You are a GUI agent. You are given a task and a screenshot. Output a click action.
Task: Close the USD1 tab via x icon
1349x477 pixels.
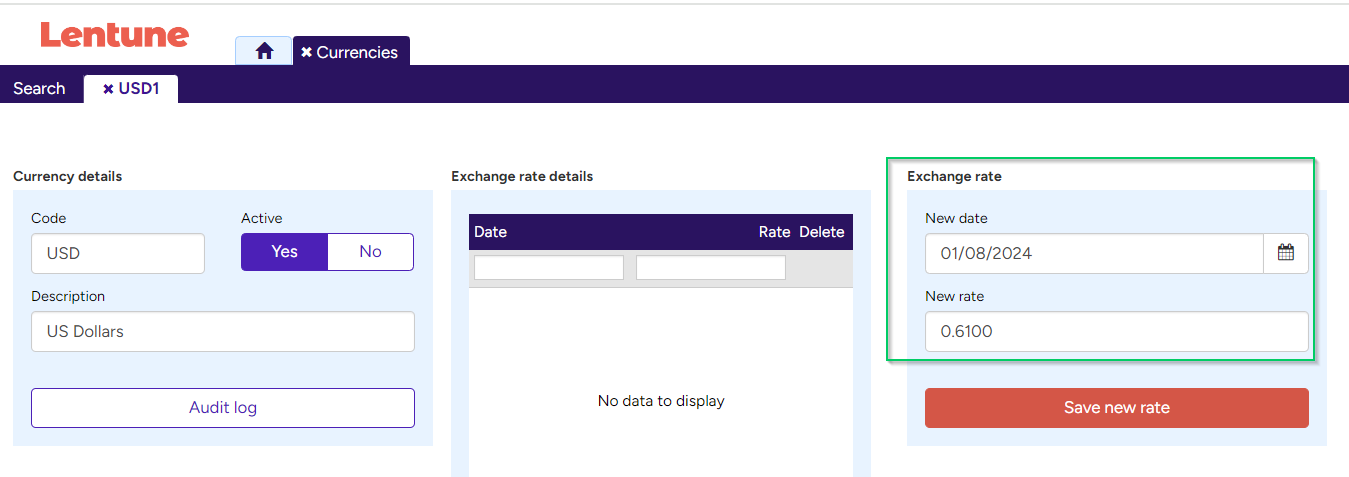pyautogui.click(x=108, y=89)
